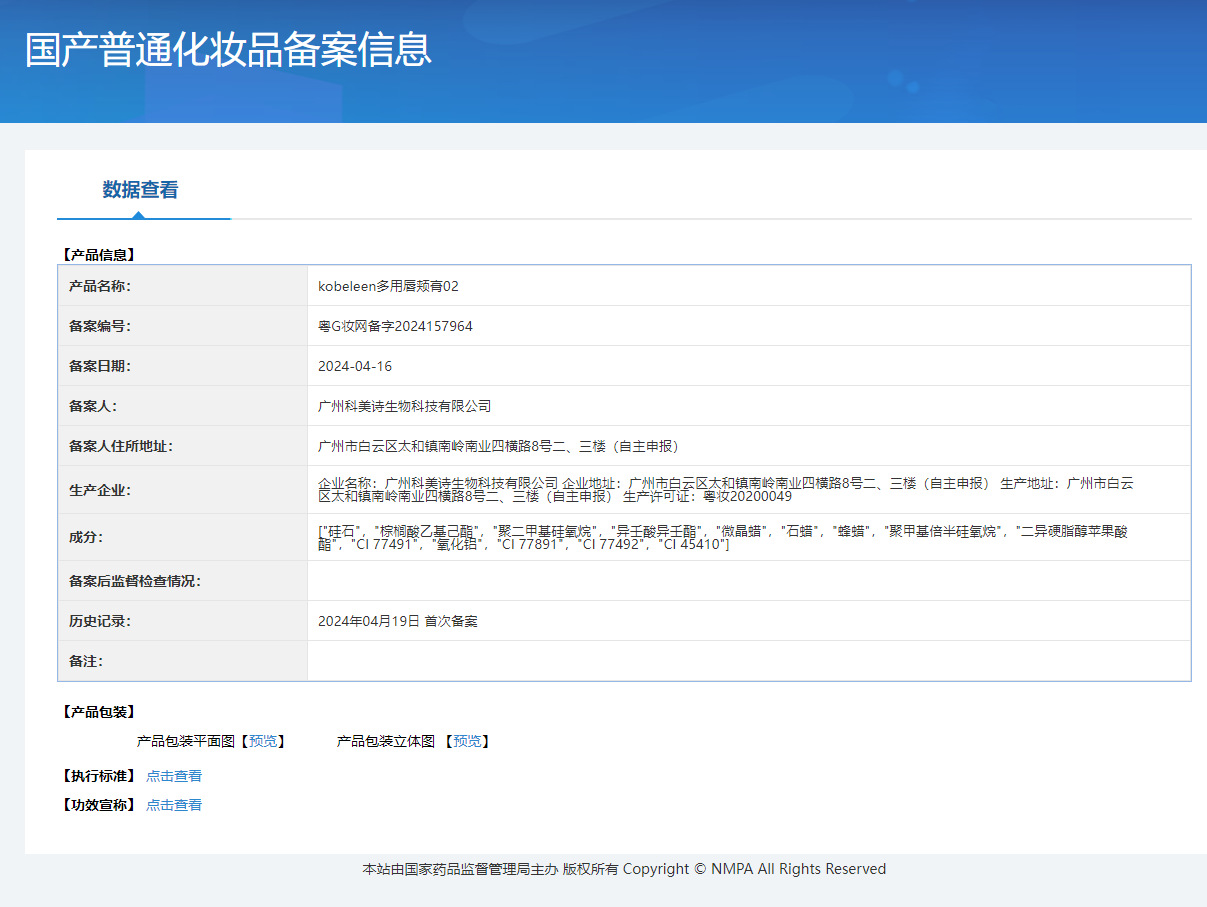The image size is (1207, 907).
Task: Open 点击查看 link beside 执行标准
Action: (174, 776)
